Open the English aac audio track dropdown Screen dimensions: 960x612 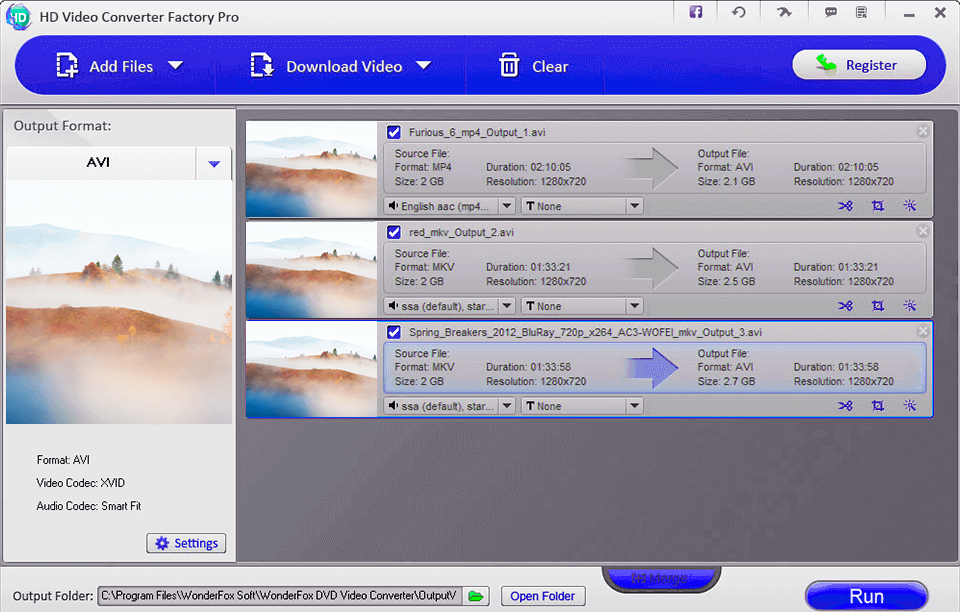[506, 205]
